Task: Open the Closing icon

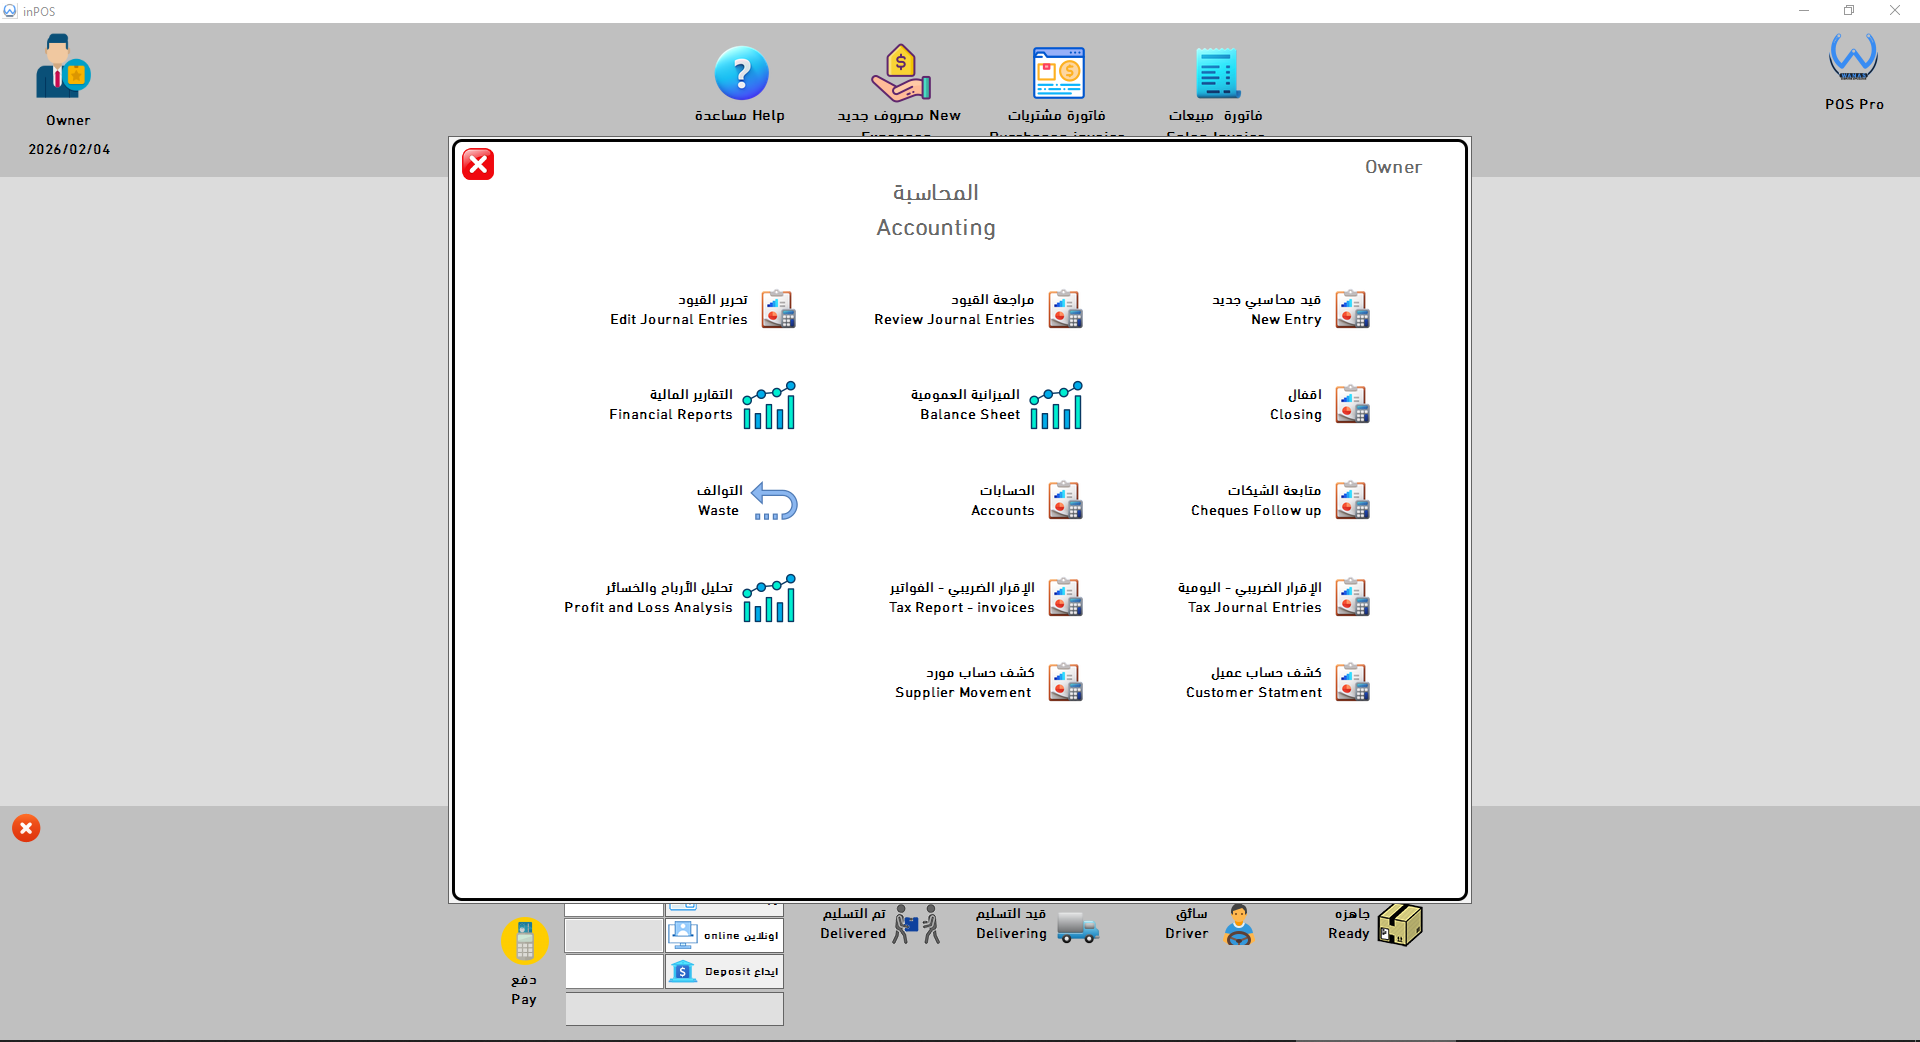Action: pos(1352,404)
